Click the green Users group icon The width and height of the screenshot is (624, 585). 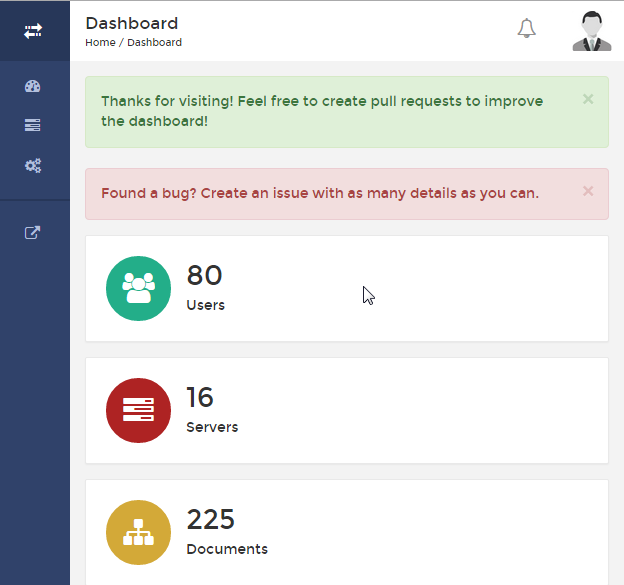138,289
